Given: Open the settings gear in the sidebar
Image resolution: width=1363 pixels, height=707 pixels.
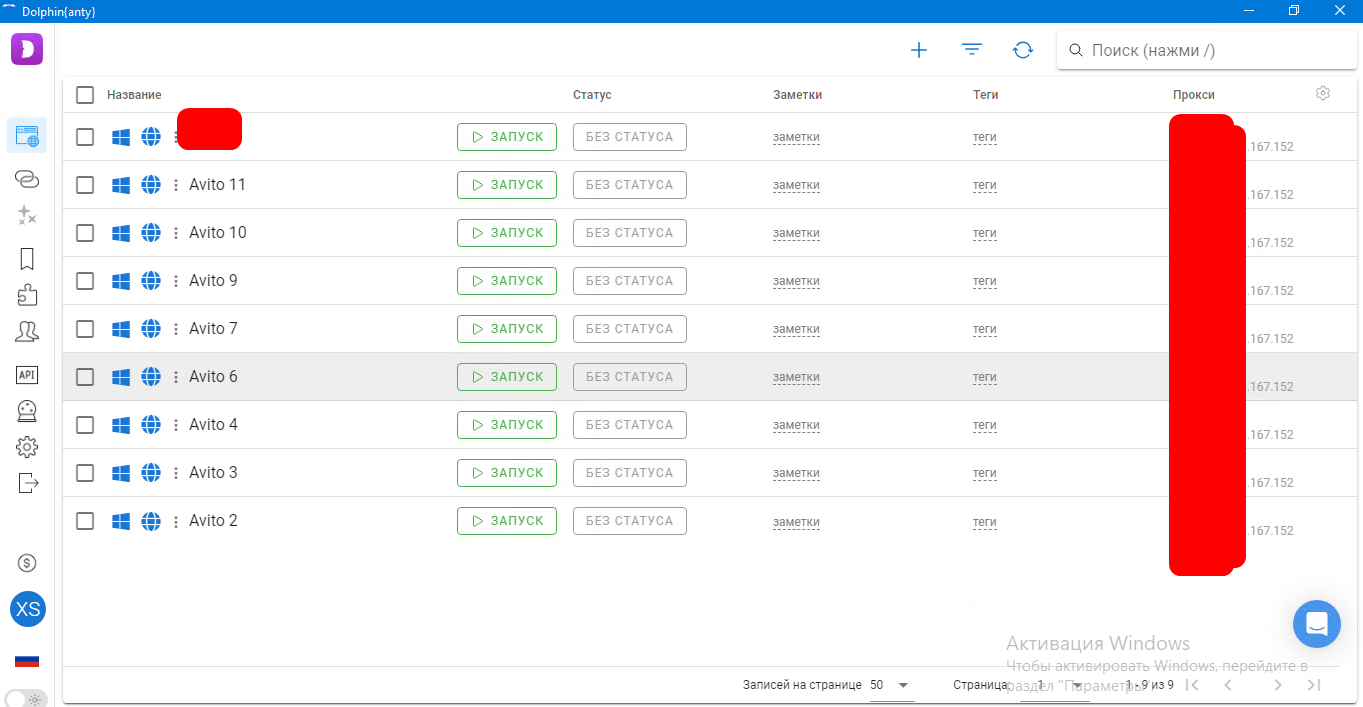Looking at the screenshot, I should point(27,447).
